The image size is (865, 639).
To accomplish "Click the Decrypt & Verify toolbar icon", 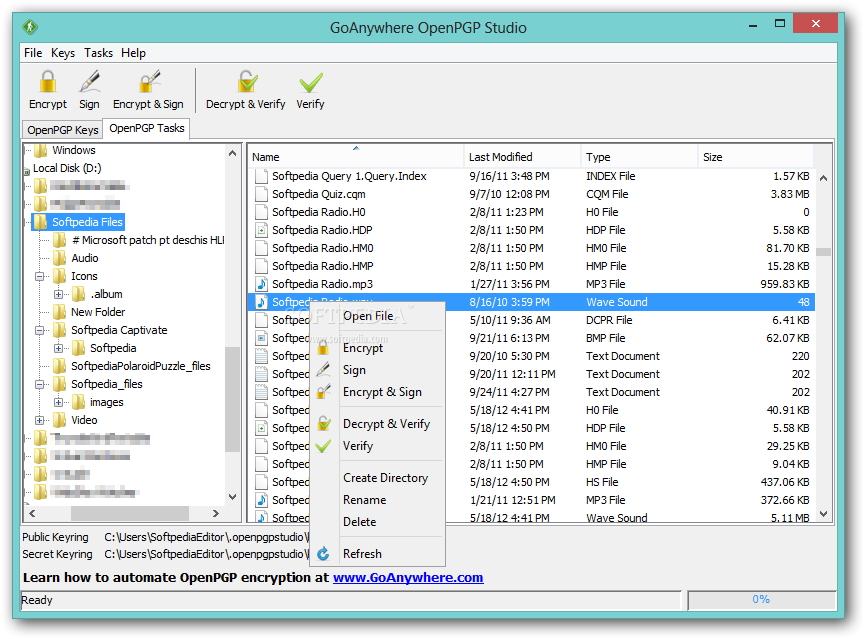I will pyautogui.click(x=247, y=82).
